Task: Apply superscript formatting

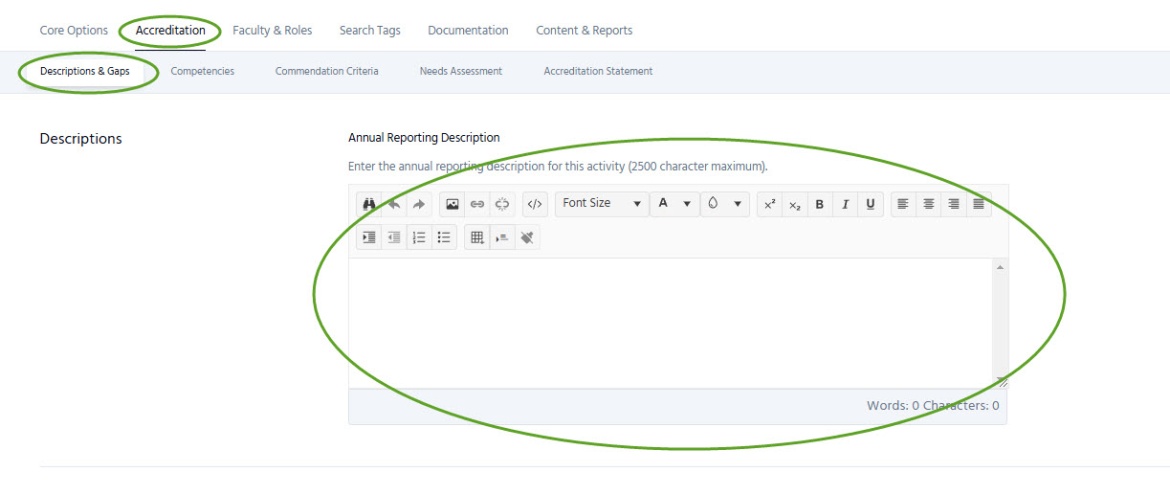Action: [769, 204]
